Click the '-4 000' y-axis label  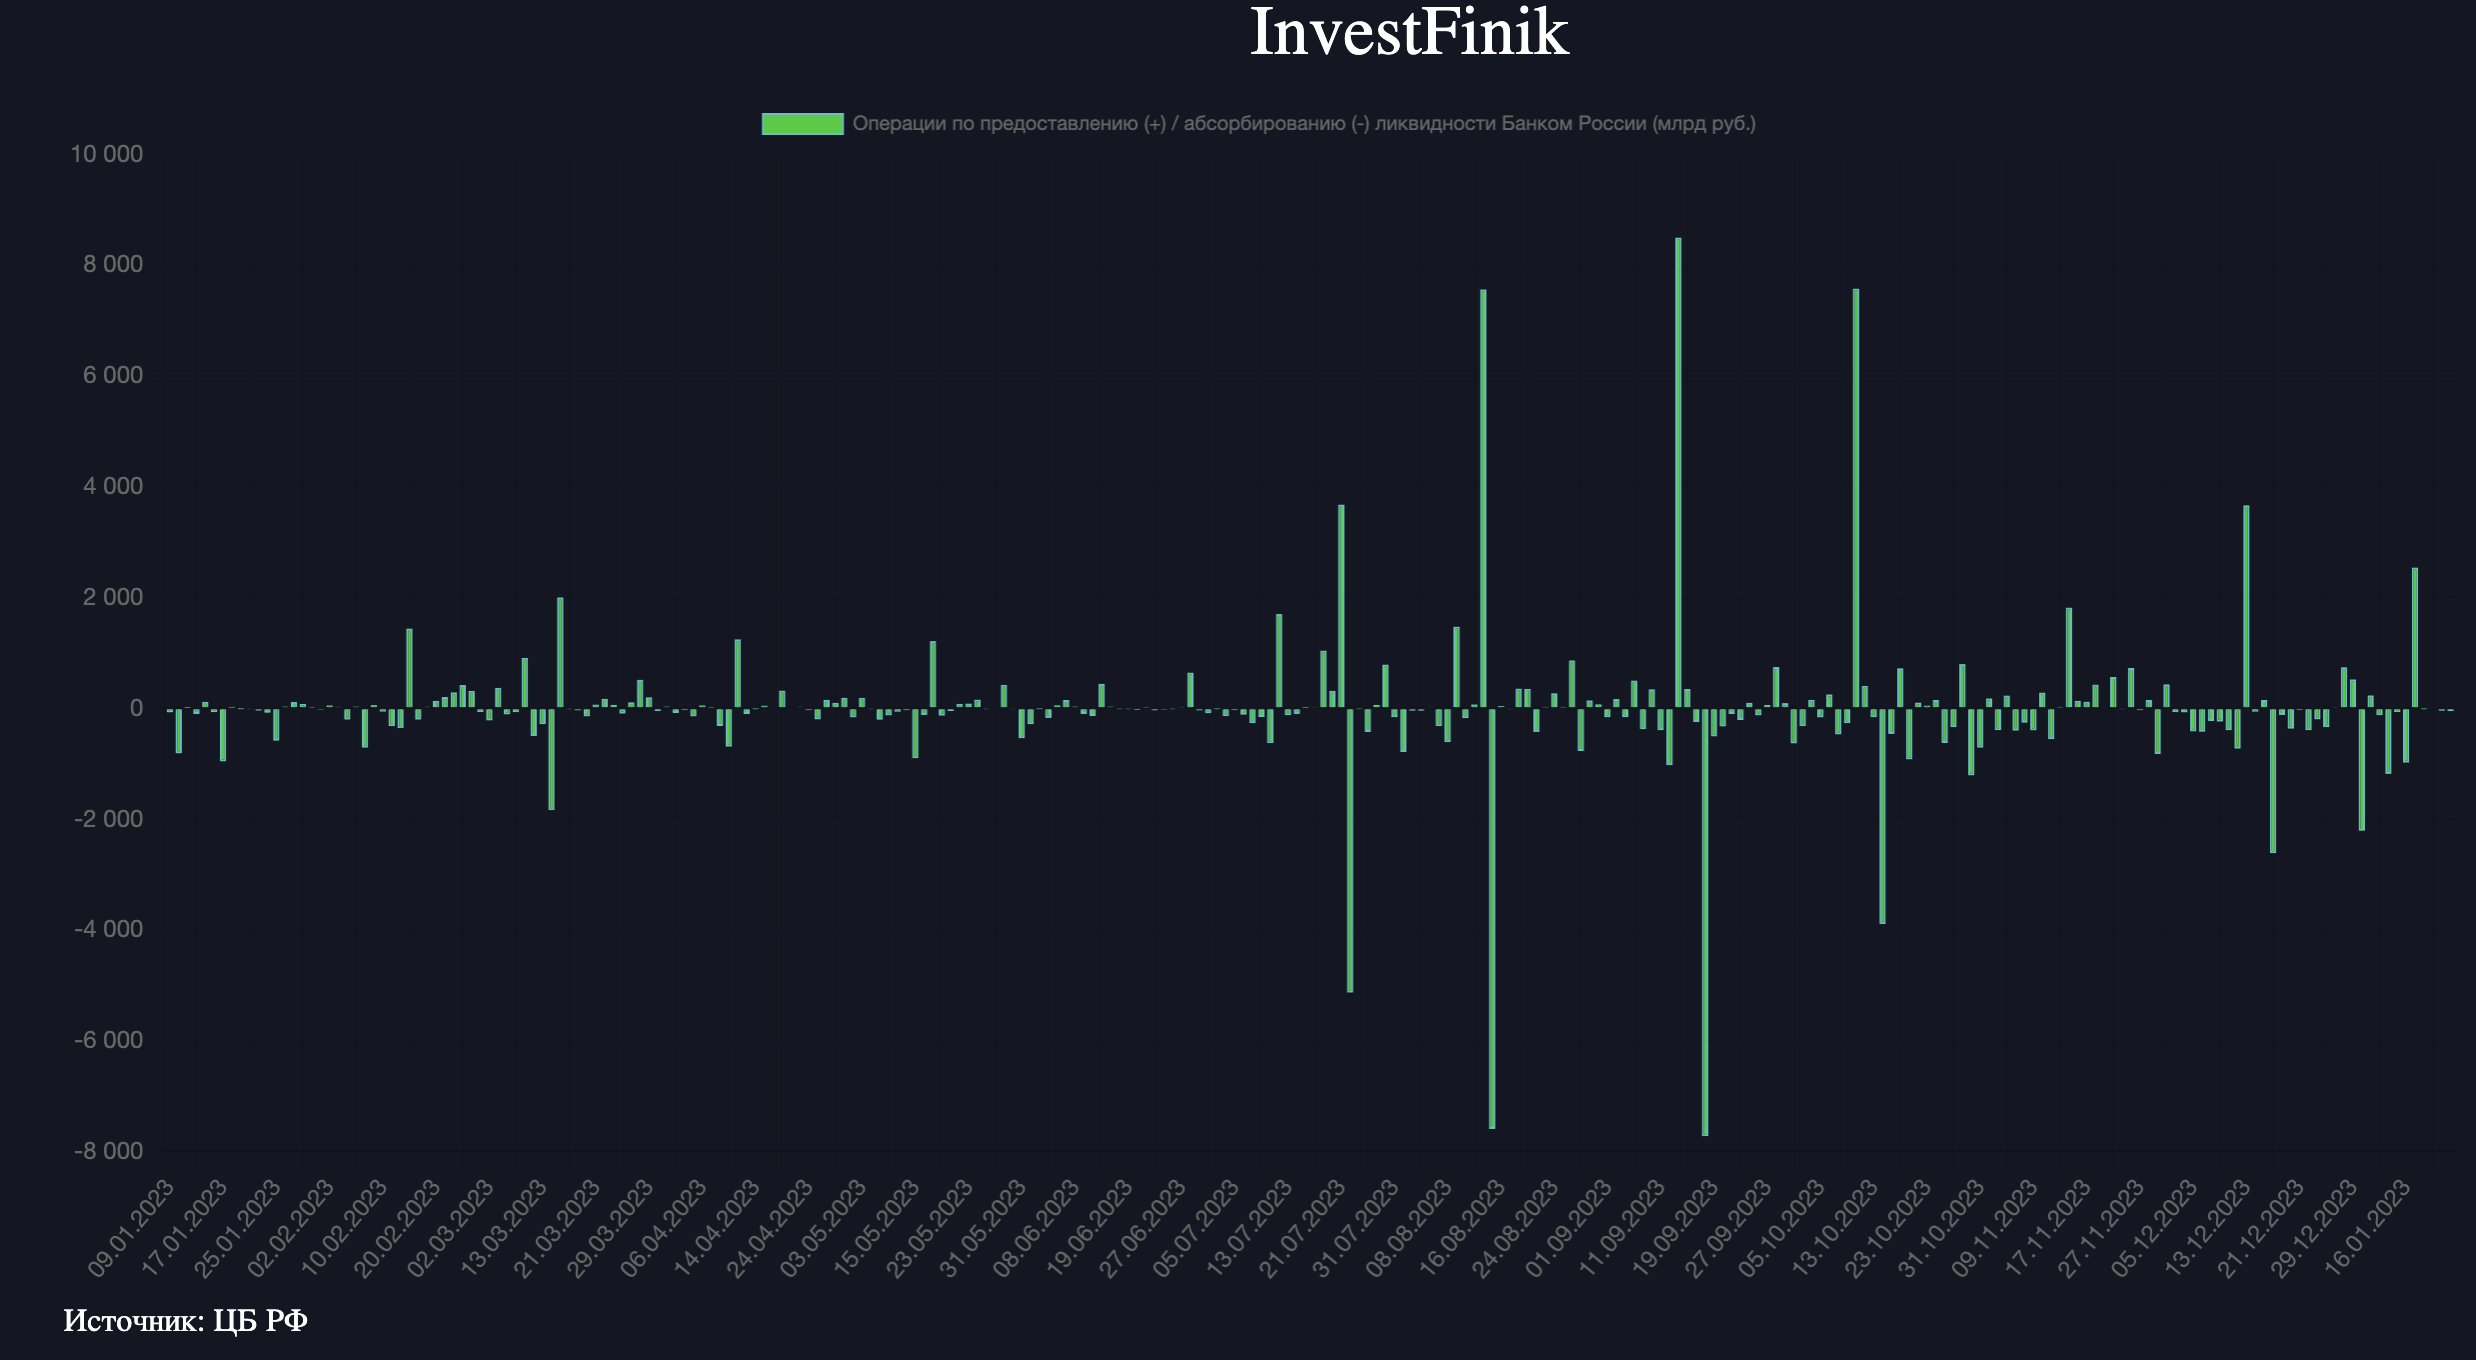tap(108, 929)
